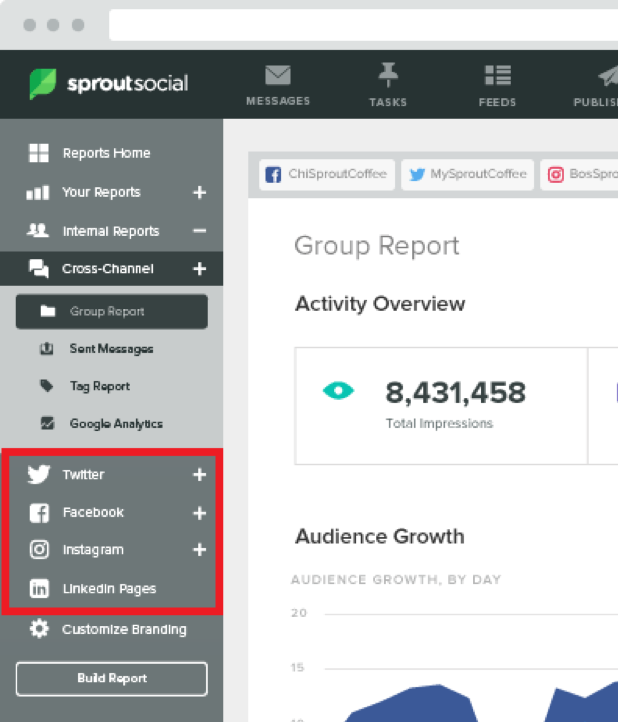Click the Group Report folder icon

pos(47,312)
